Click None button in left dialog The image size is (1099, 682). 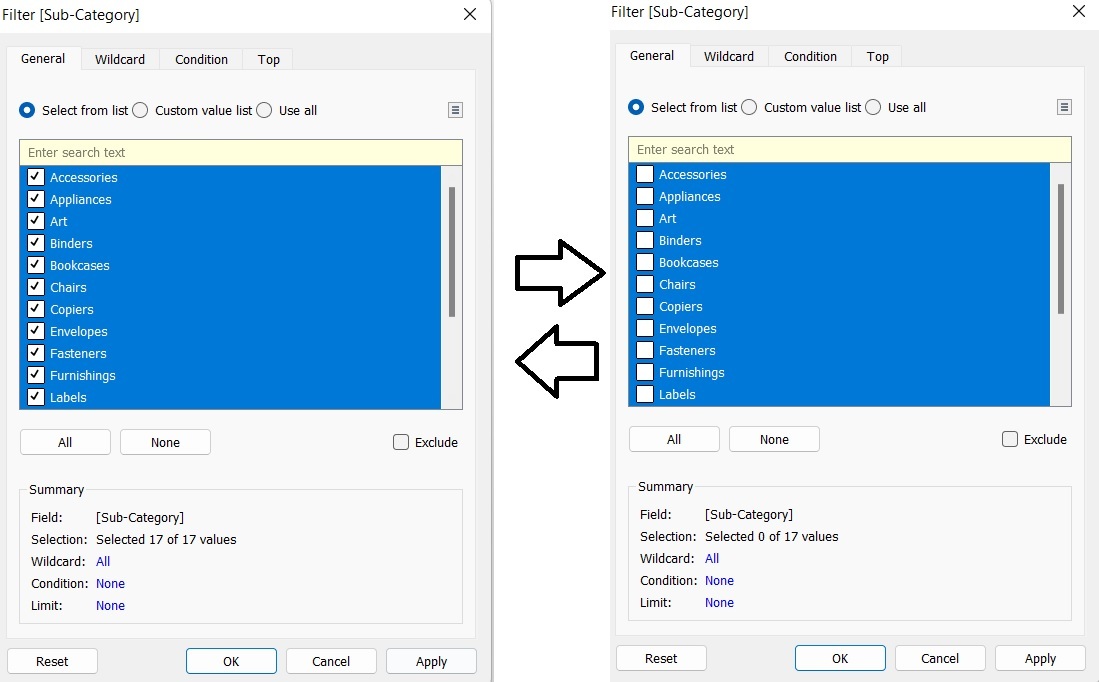point(165,442)
